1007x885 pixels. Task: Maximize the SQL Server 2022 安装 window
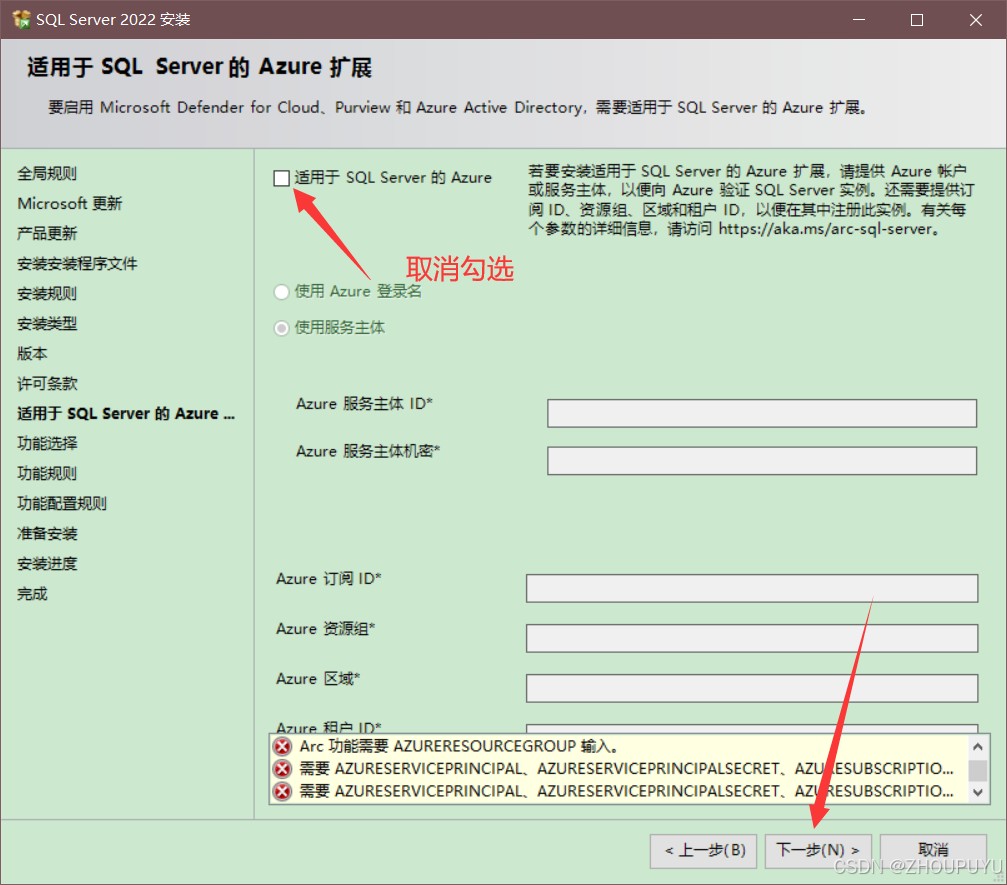coord(917,19)
